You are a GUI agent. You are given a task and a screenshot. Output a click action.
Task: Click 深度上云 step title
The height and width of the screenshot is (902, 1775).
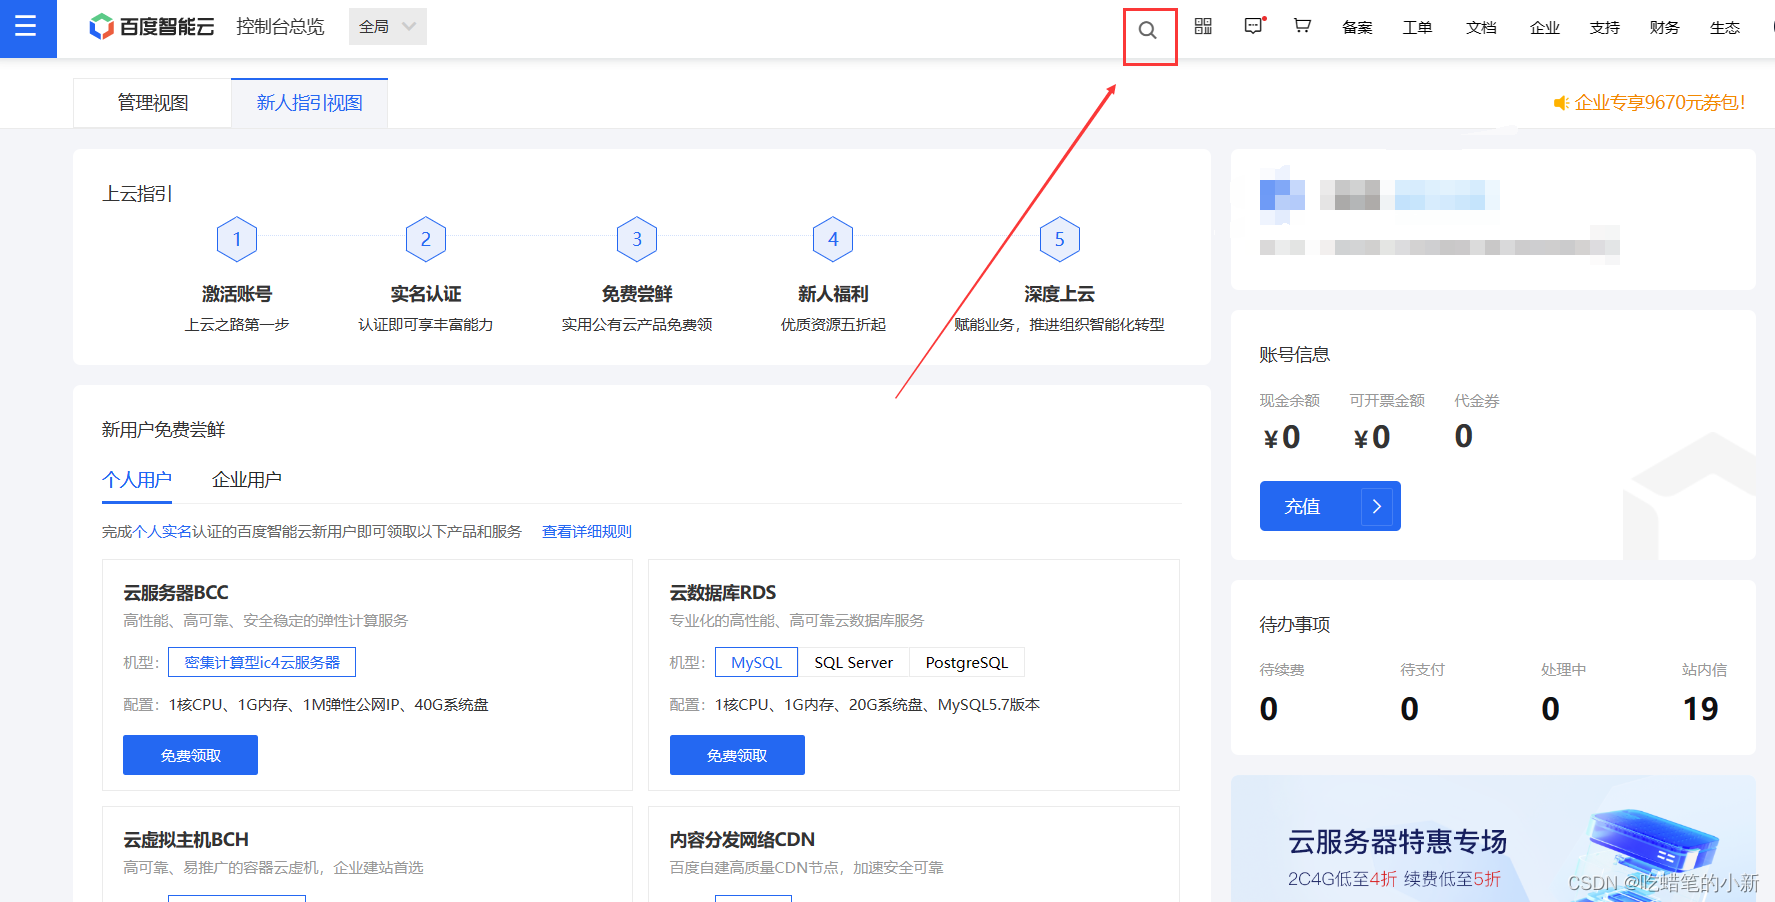point(1060,294)
